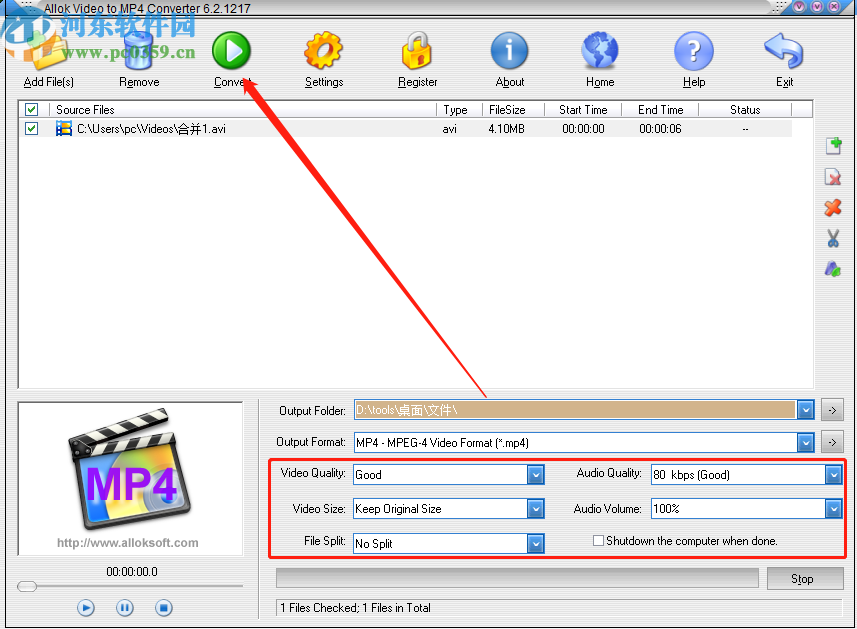Open the About info icon
This screenshot has width=857, height=629.
point(509,51)
